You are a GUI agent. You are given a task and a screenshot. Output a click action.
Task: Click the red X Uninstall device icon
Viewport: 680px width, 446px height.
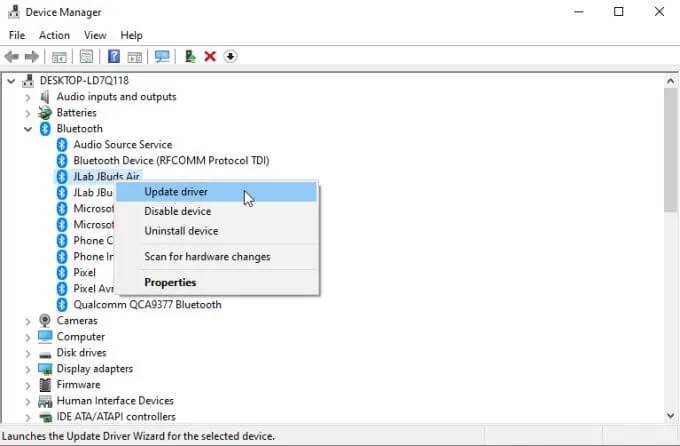click(210, 56)
